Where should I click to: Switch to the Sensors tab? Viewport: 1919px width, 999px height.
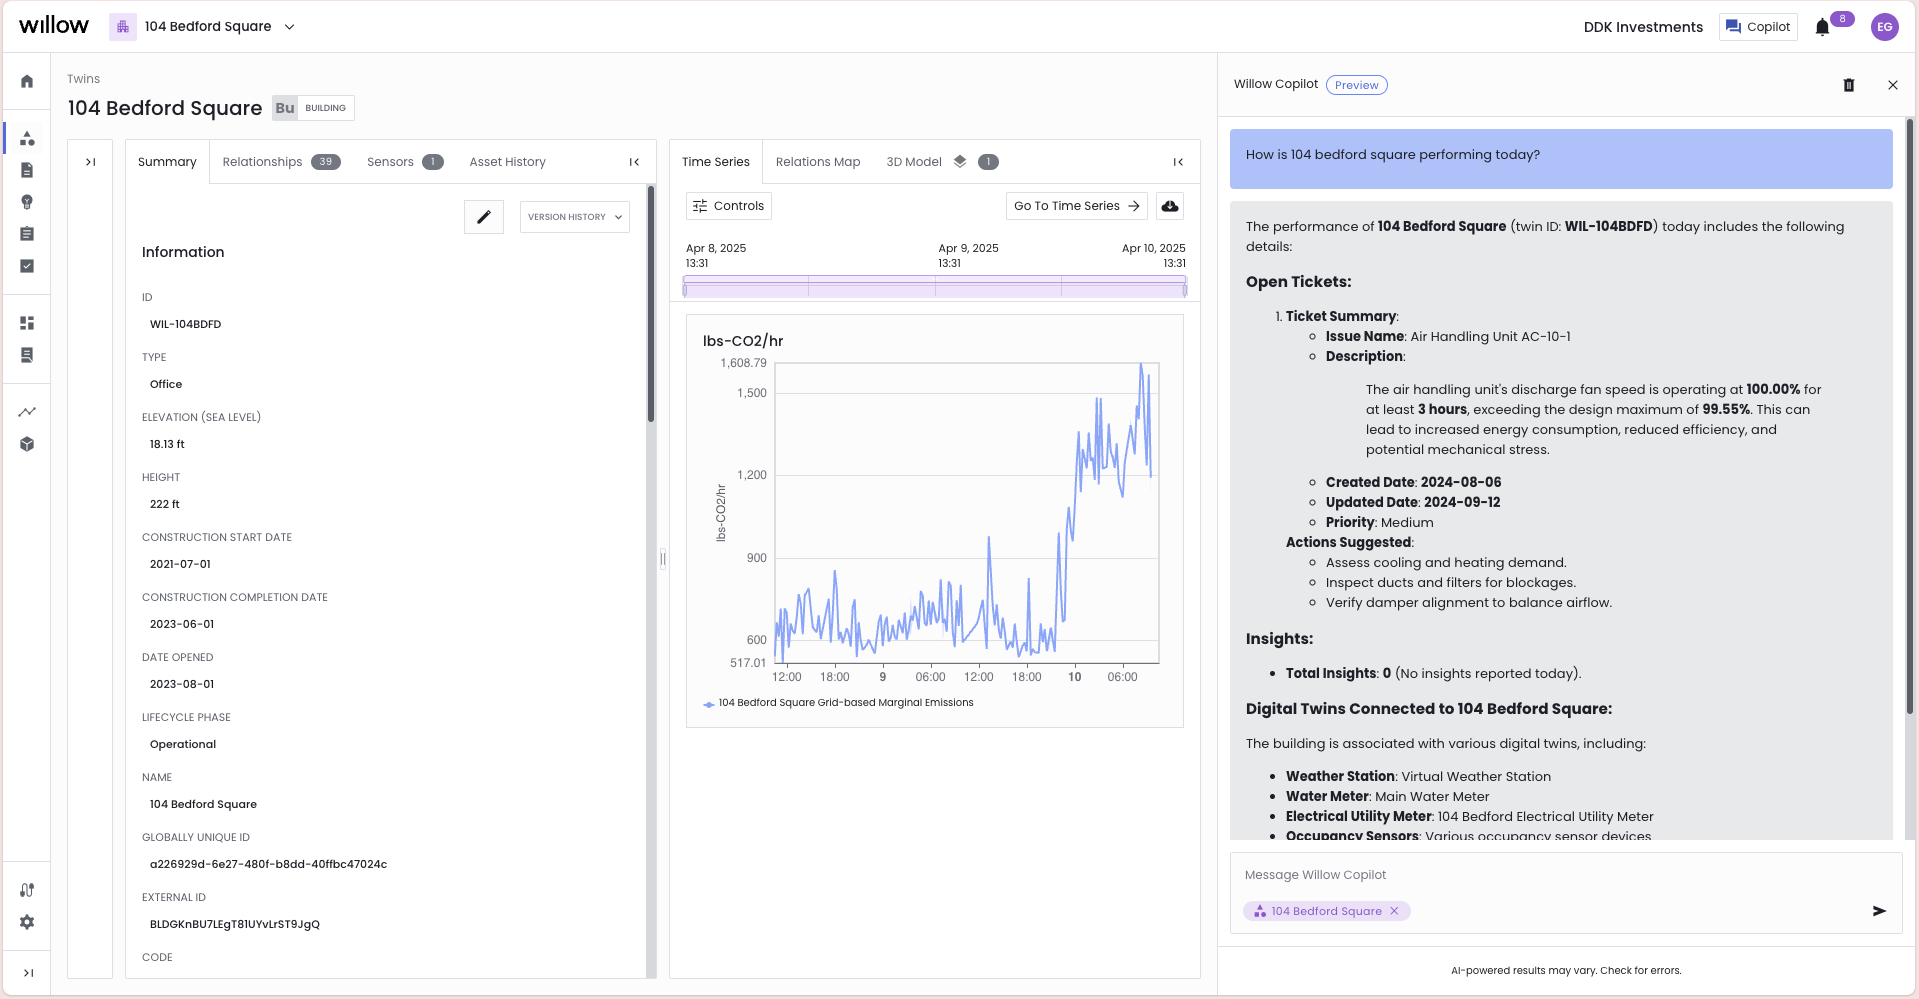(405, 162)
